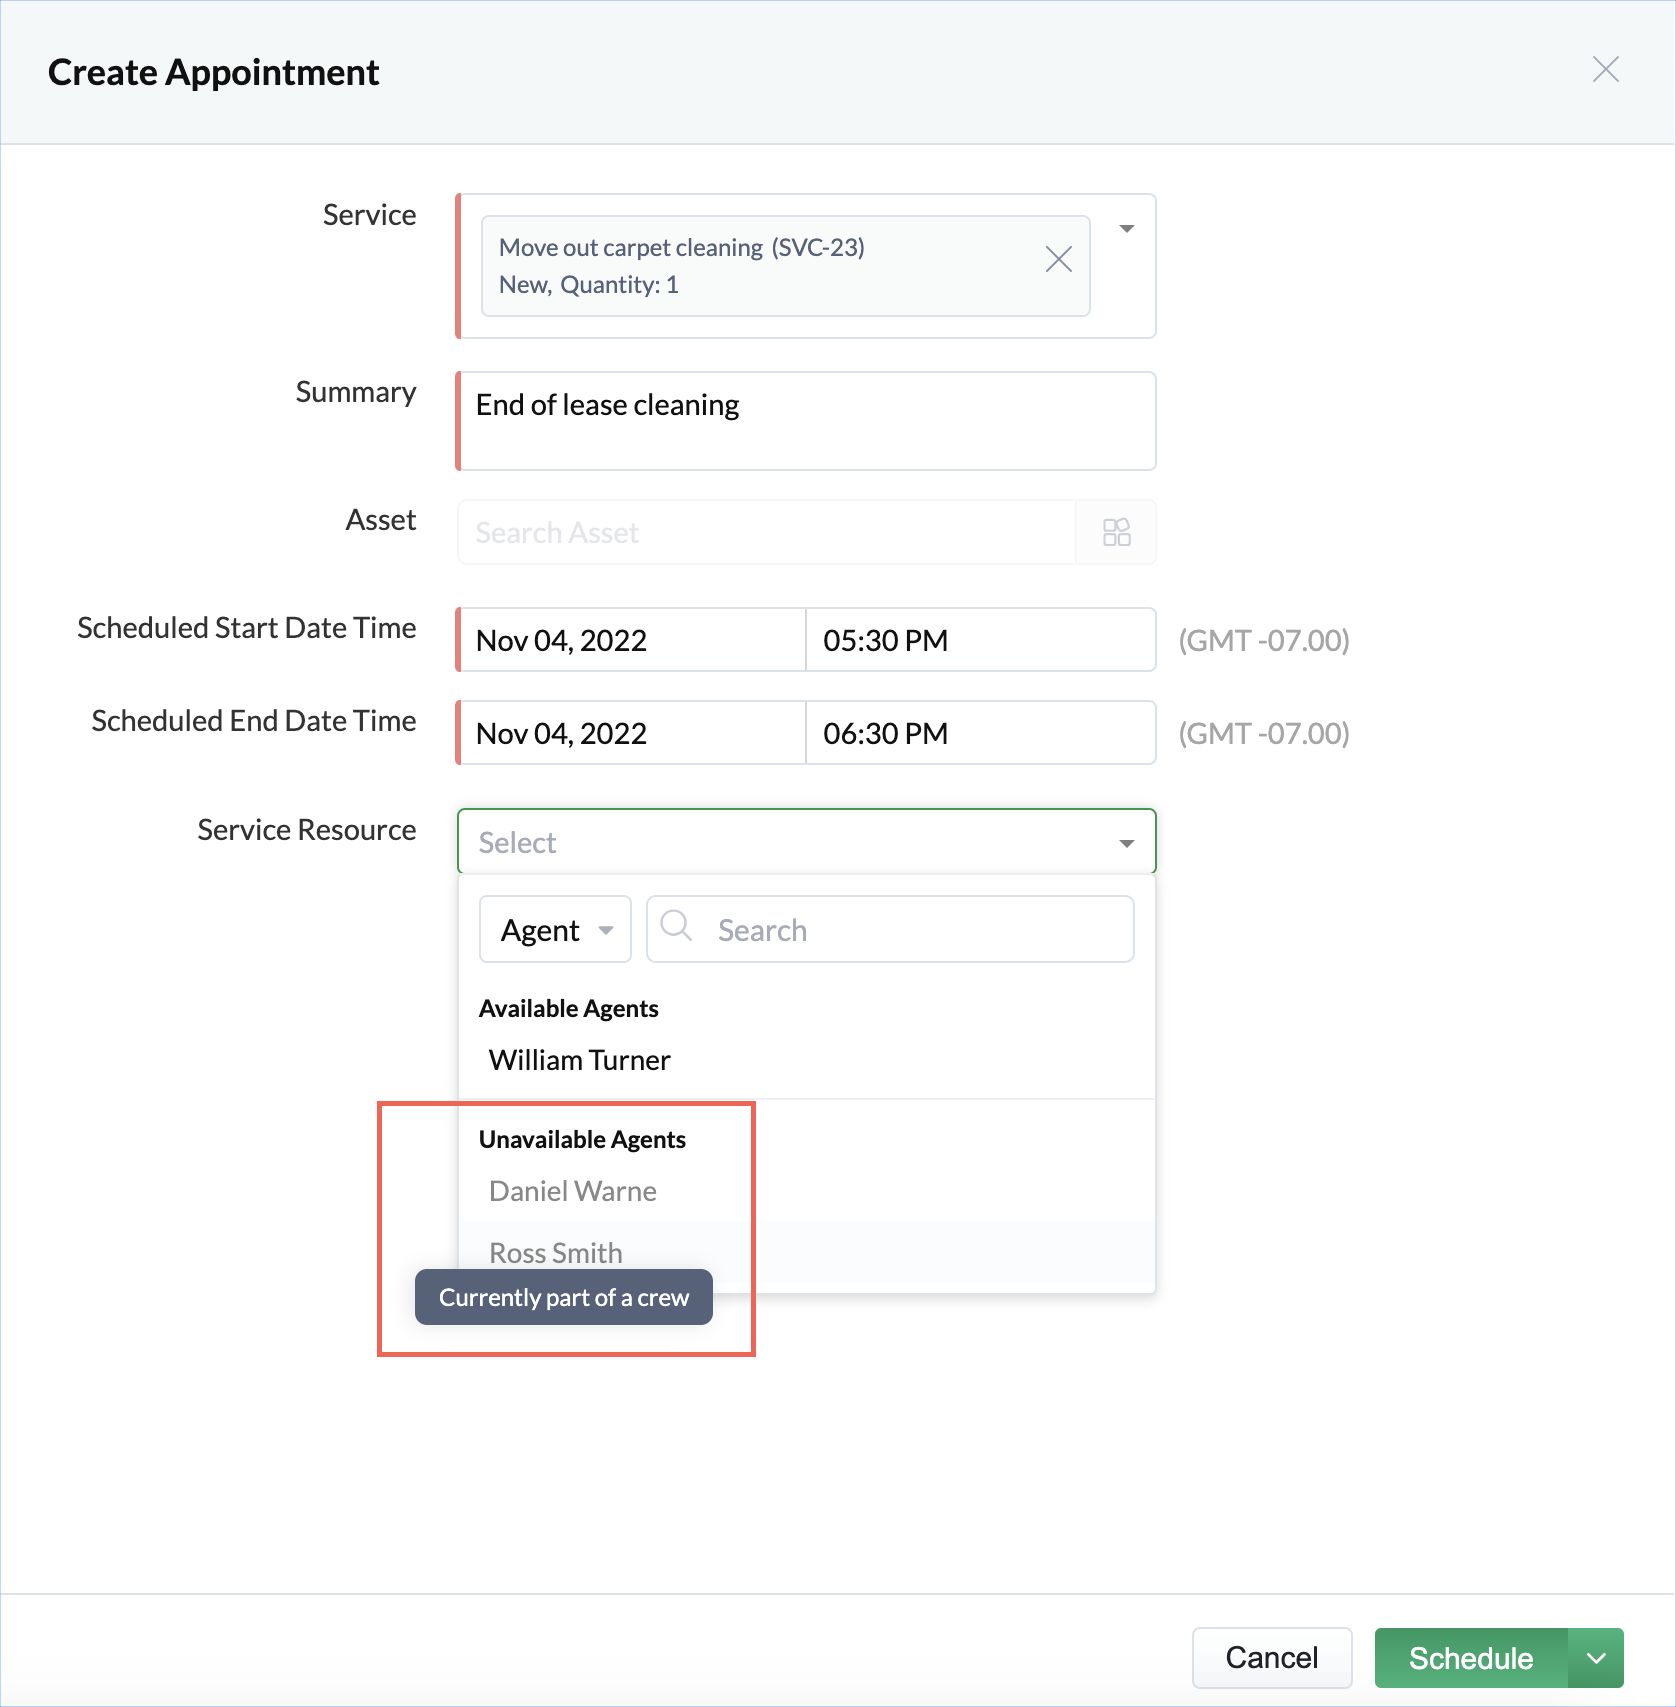The image size is (1676, 1707).
Task: Cancel the appointment creation
Action: coord(1272,1658)
